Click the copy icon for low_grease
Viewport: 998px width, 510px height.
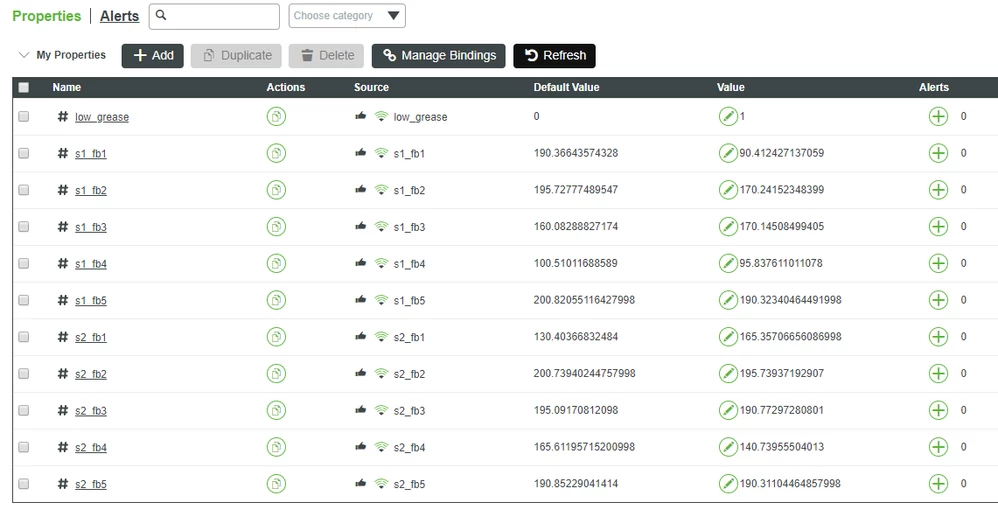[276, 117]
